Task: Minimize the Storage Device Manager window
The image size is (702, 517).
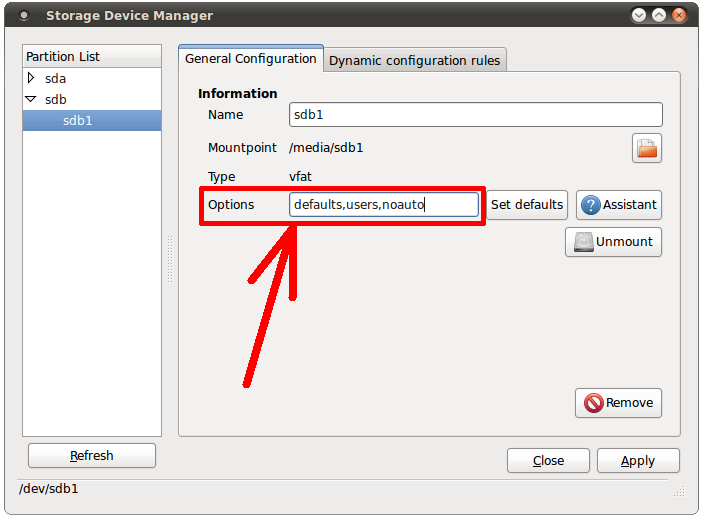Action: (x=640, y=16)
